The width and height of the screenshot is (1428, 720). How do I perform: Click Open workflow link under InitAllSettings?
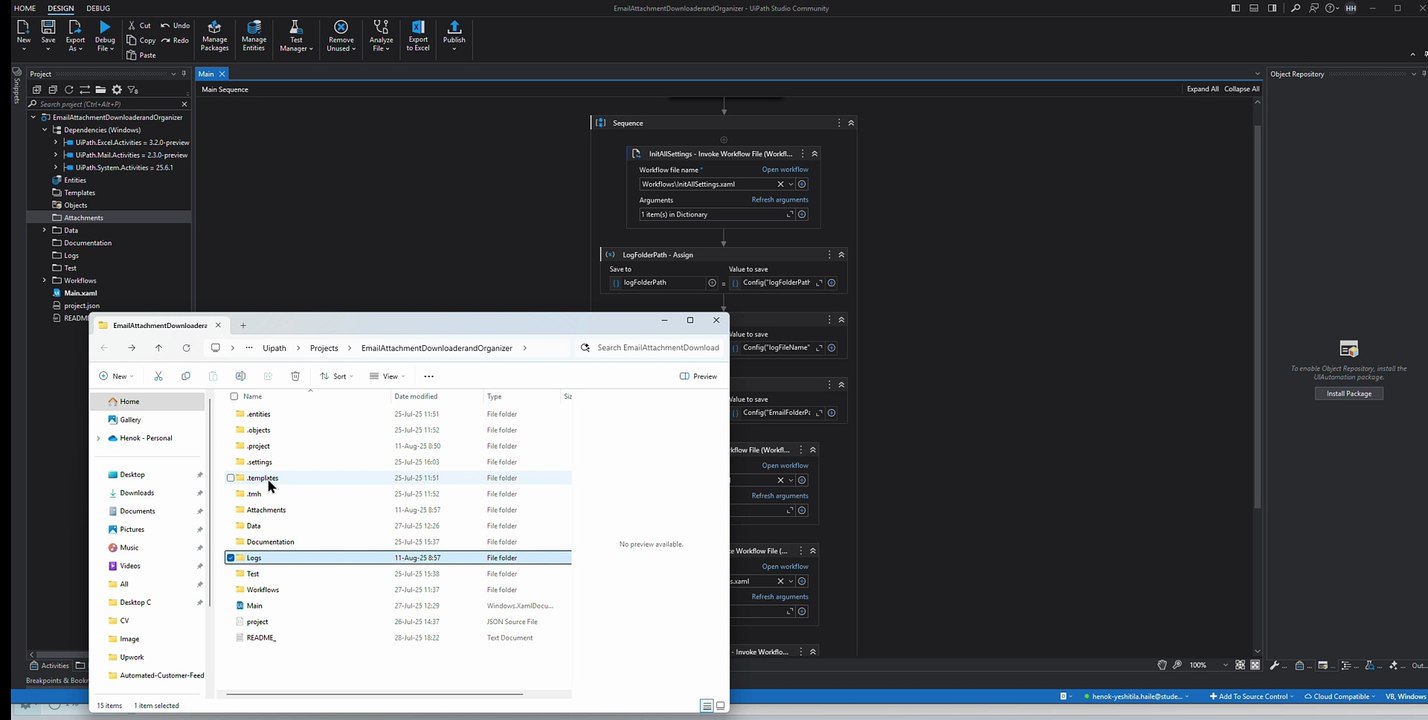[x=785, y=170]
